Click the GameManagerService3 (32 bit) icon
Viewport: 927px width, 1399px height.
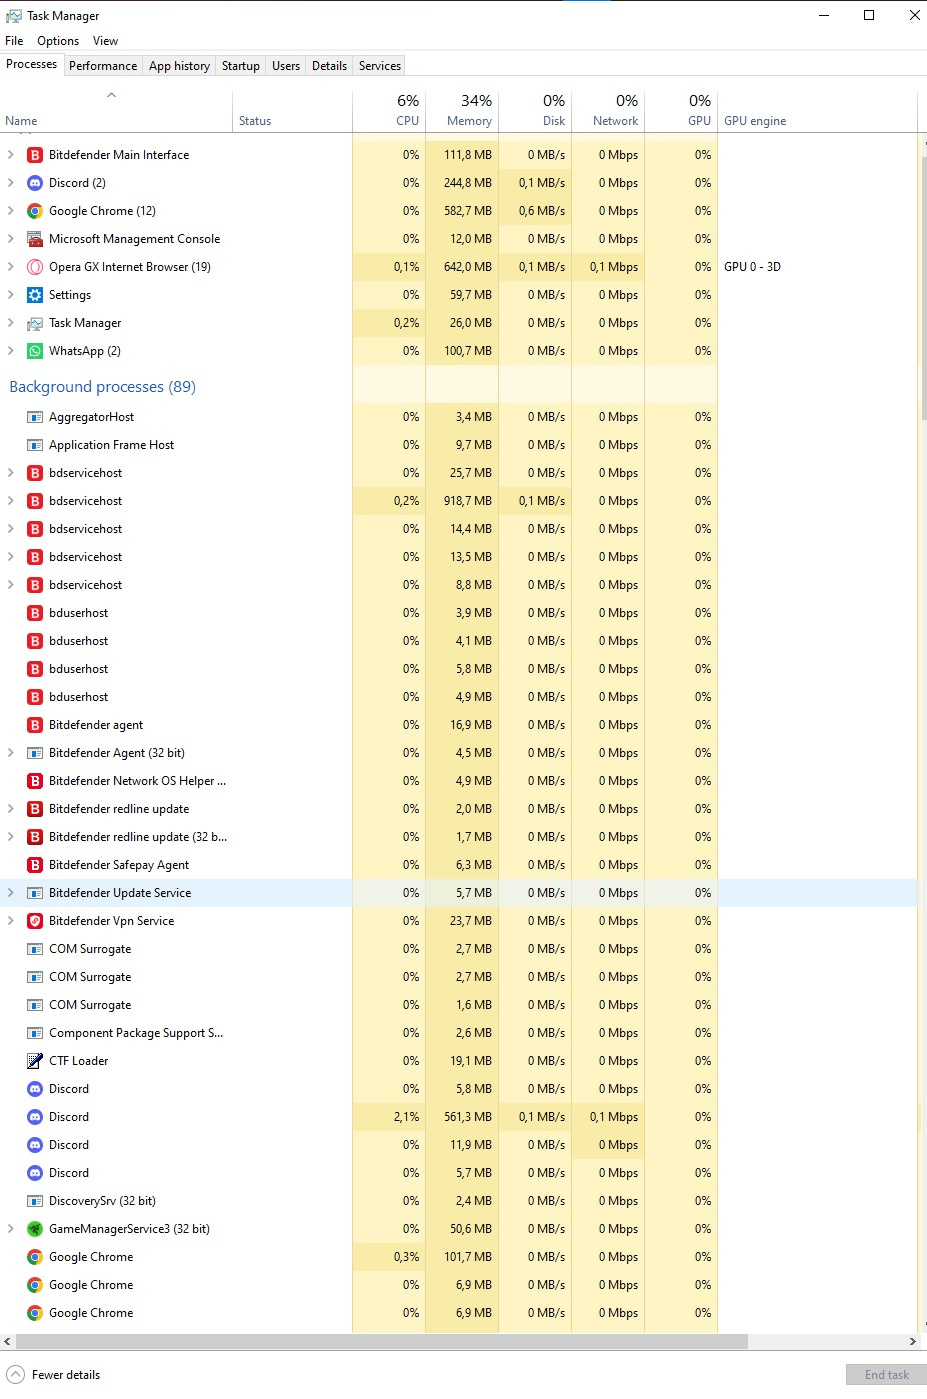pos(35,1229)
